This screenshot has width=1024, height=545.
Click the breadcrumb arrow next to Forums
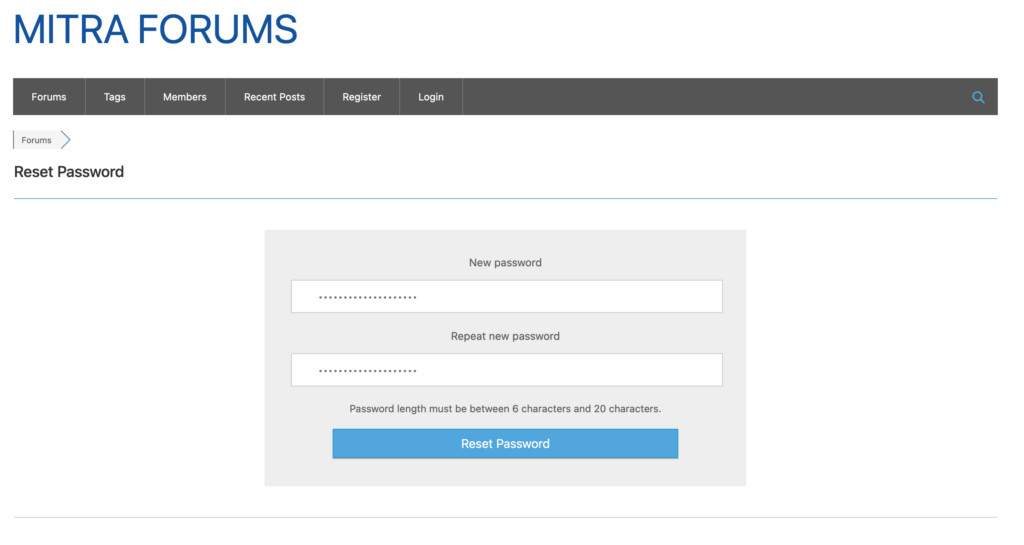(x=65, y=140)
